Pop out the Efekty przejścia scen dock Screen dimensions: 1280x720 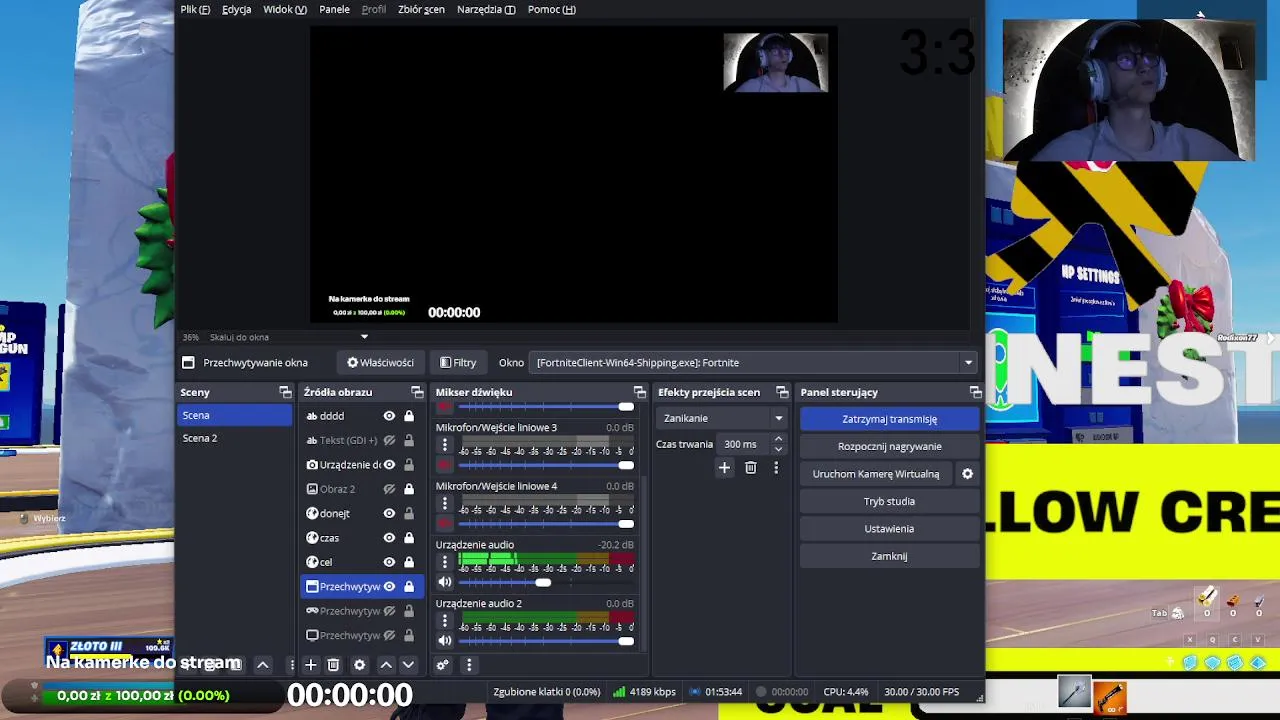pos(782,392)
